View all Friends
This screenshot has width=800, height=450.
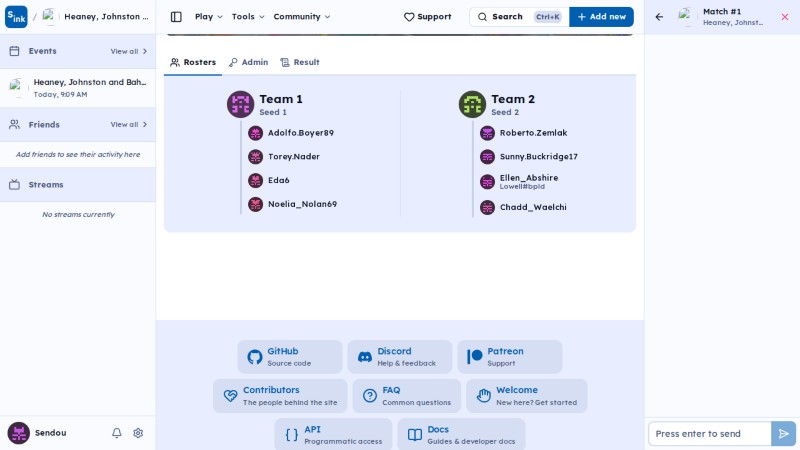click(x=129, y=124)
